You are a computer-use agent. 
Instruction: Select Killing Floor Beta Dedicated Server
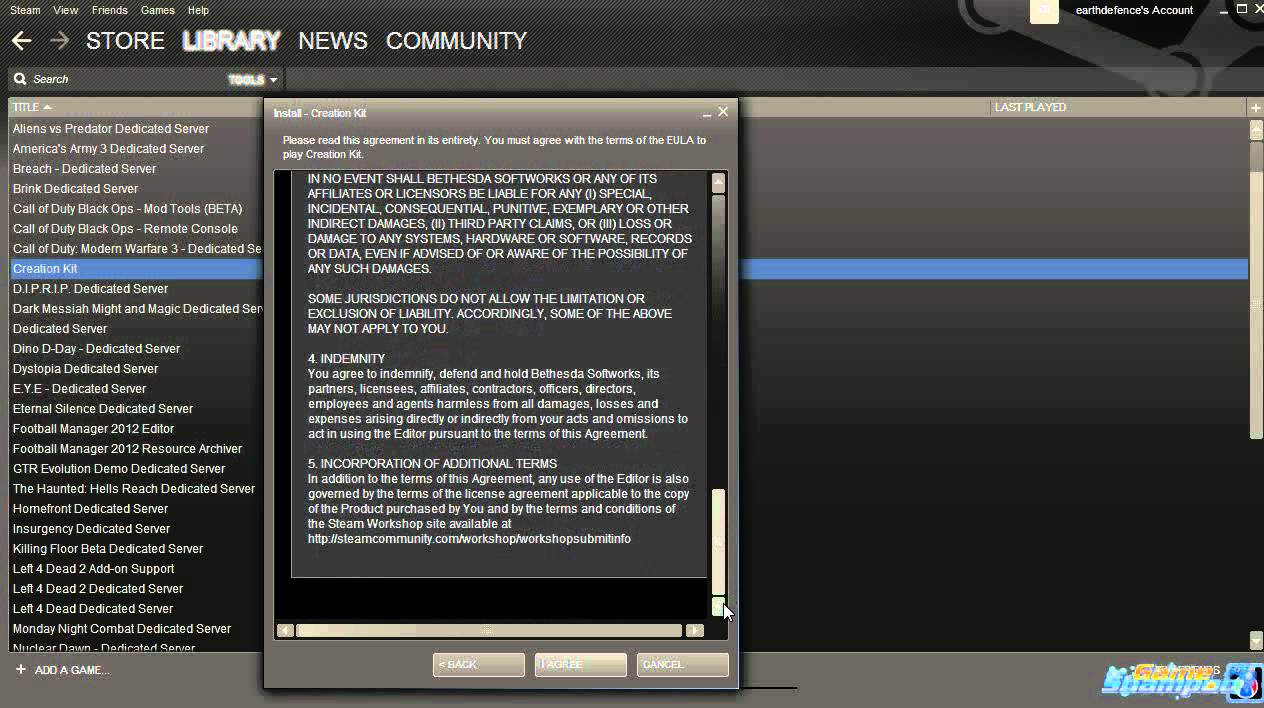coord(108,548)
